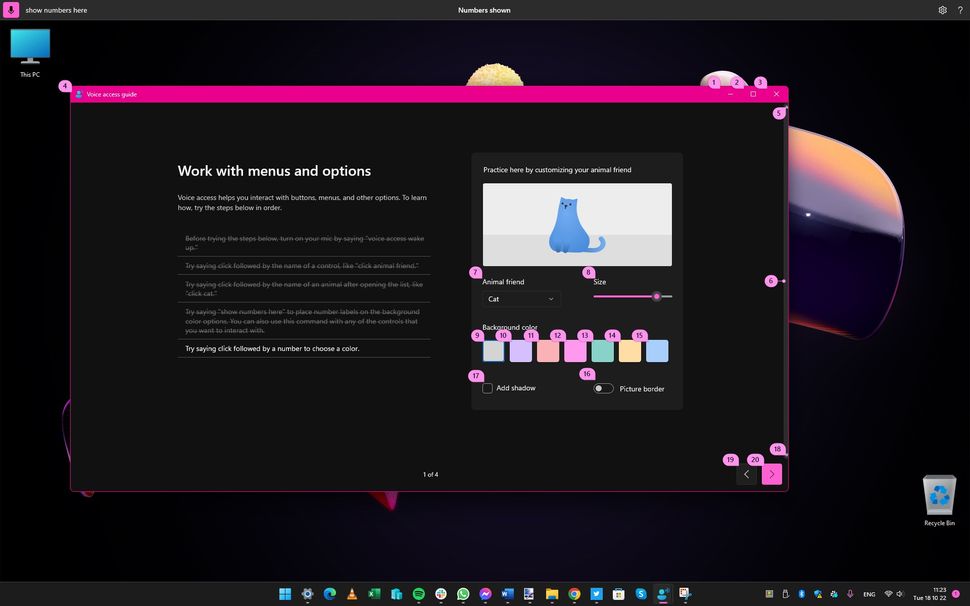Image resolution: width=970 pixels, height=606 pixels.
Task: Open the Animal friend dropdown showing Cat
Action: [x=520, y=298]
